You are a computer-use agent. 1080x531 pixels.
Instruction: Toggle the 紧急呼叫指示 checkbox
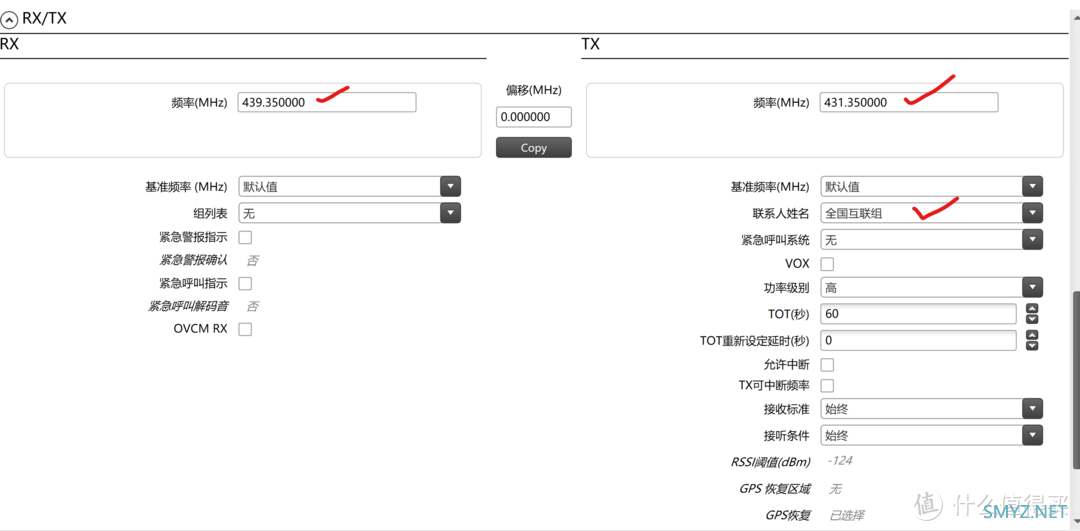point(245,283)
